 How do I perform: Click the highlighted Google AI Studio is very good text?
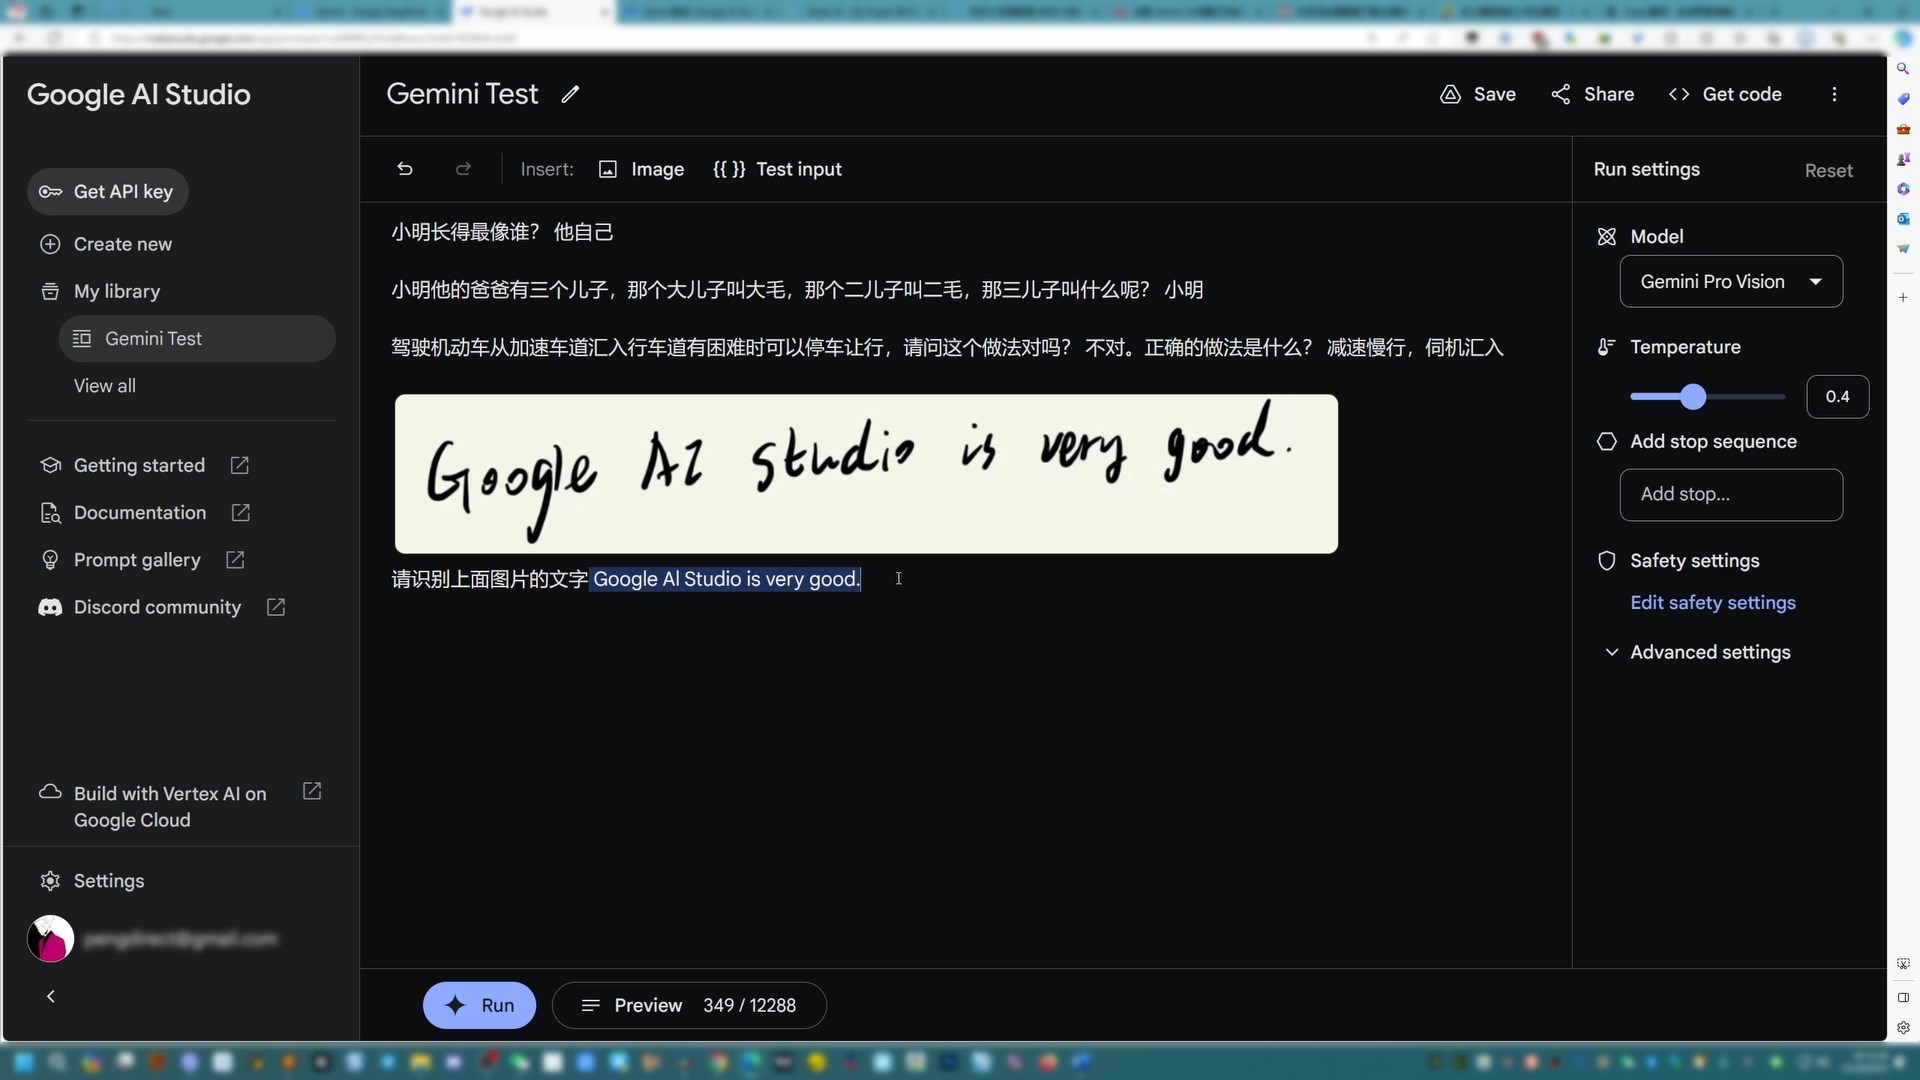tap(726, 580)
